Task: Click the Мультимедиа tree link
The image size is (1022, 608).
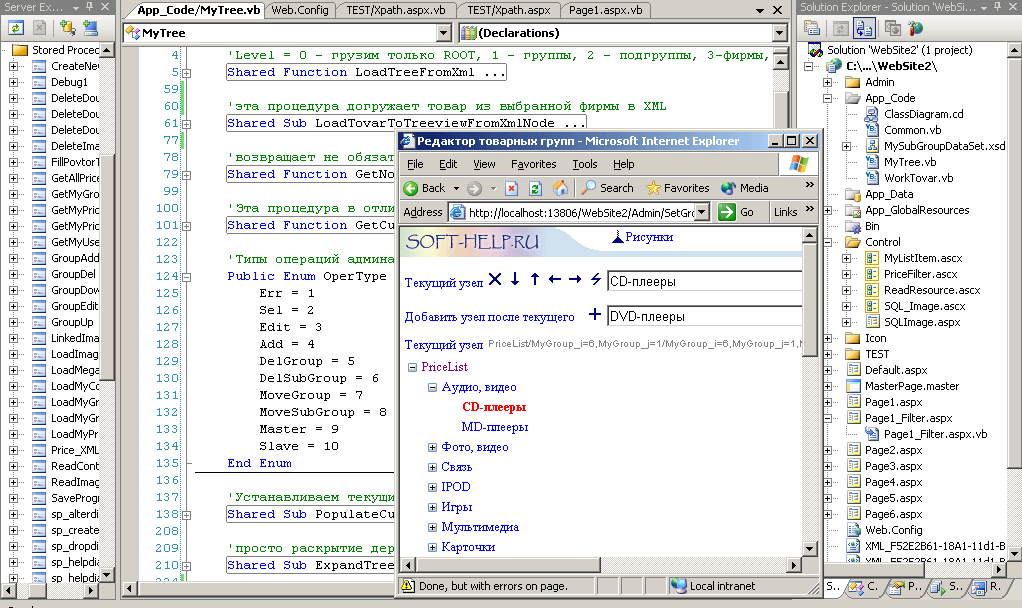Action: pos(480,527)
